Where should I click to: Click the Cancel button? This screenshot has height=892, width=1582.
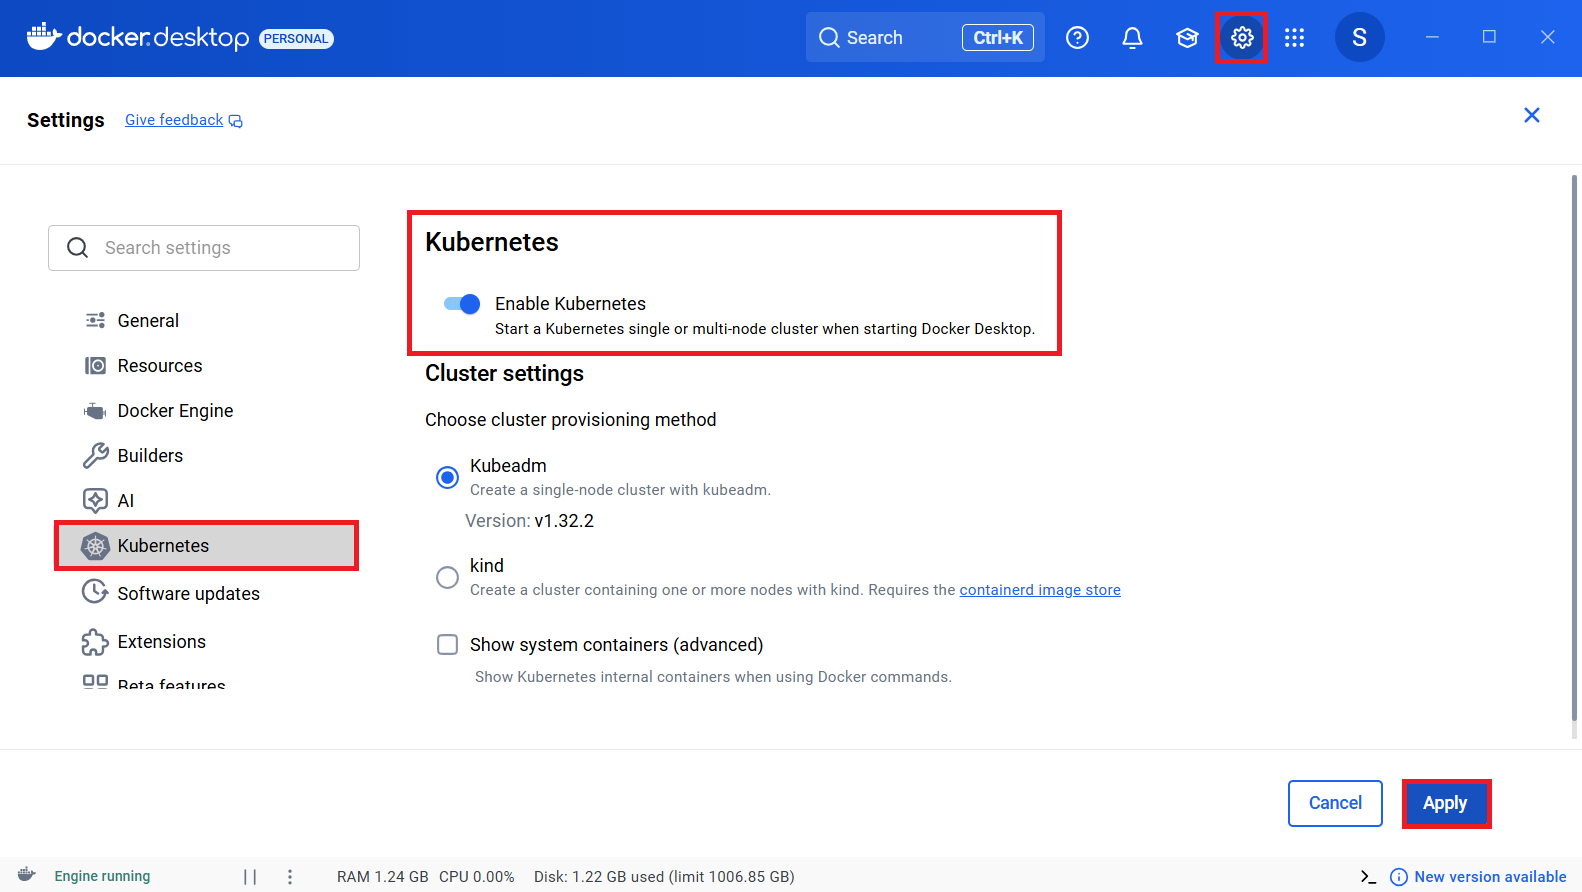(x=1335, y=803)
